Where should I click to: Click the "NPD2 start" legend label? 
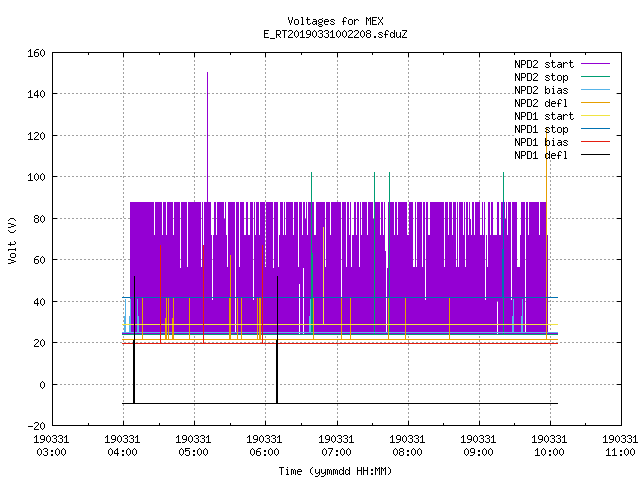(544, 64)
